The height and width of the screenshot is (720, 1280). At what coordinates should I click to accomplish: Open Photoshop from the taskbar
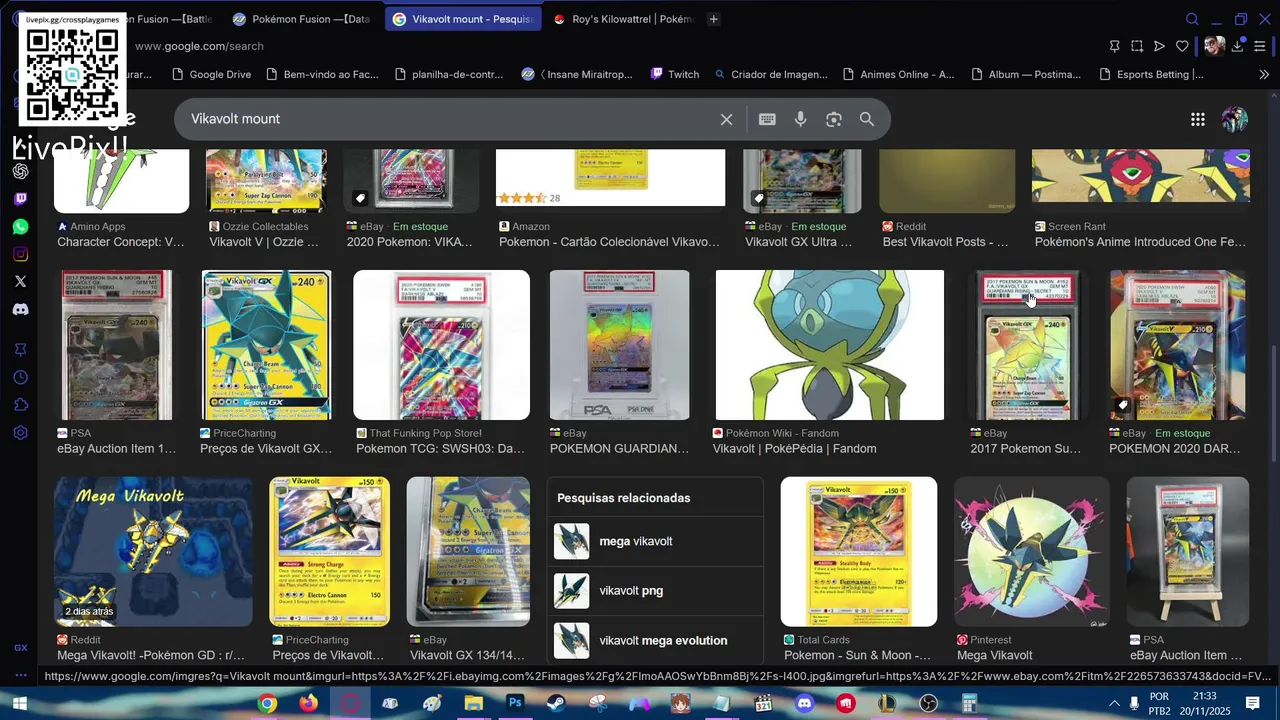[x=515, y=704]
